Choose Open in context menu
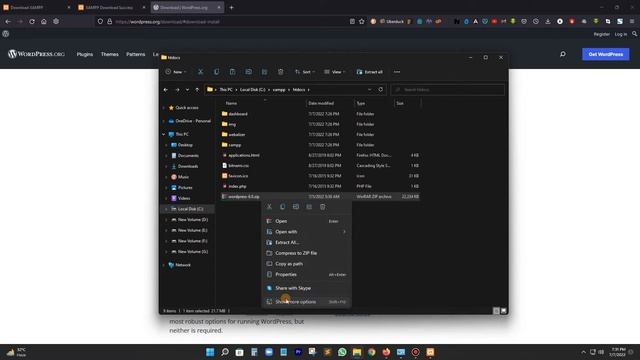Viewport: 640px width, 360px height. click(x=306, y=221)
